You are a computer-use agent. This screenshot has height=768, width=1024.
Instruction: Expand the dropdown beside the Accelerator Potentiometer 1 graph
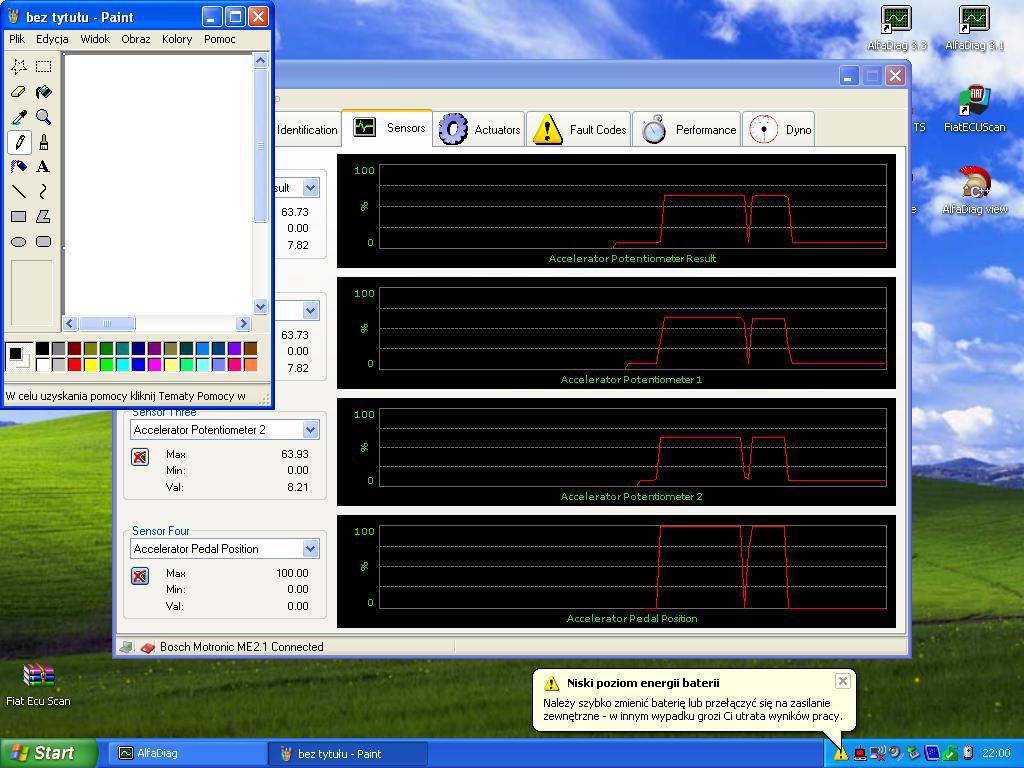311,310
